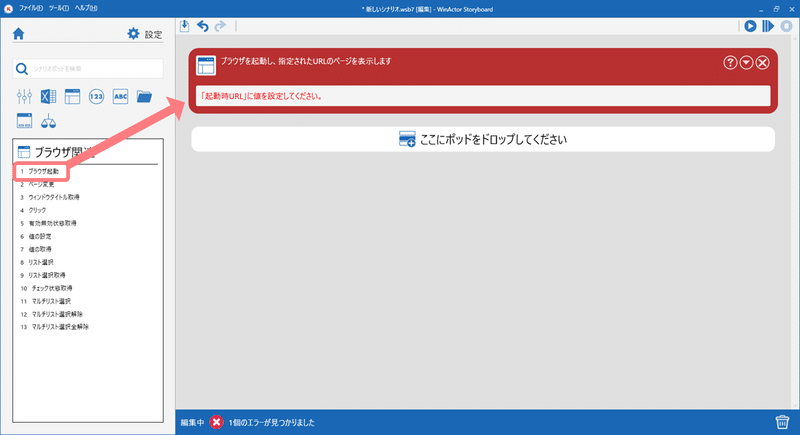Select pod 11 マルチリスト選択
This screenshot has width=800, height=435.
(x=46, y=301)
